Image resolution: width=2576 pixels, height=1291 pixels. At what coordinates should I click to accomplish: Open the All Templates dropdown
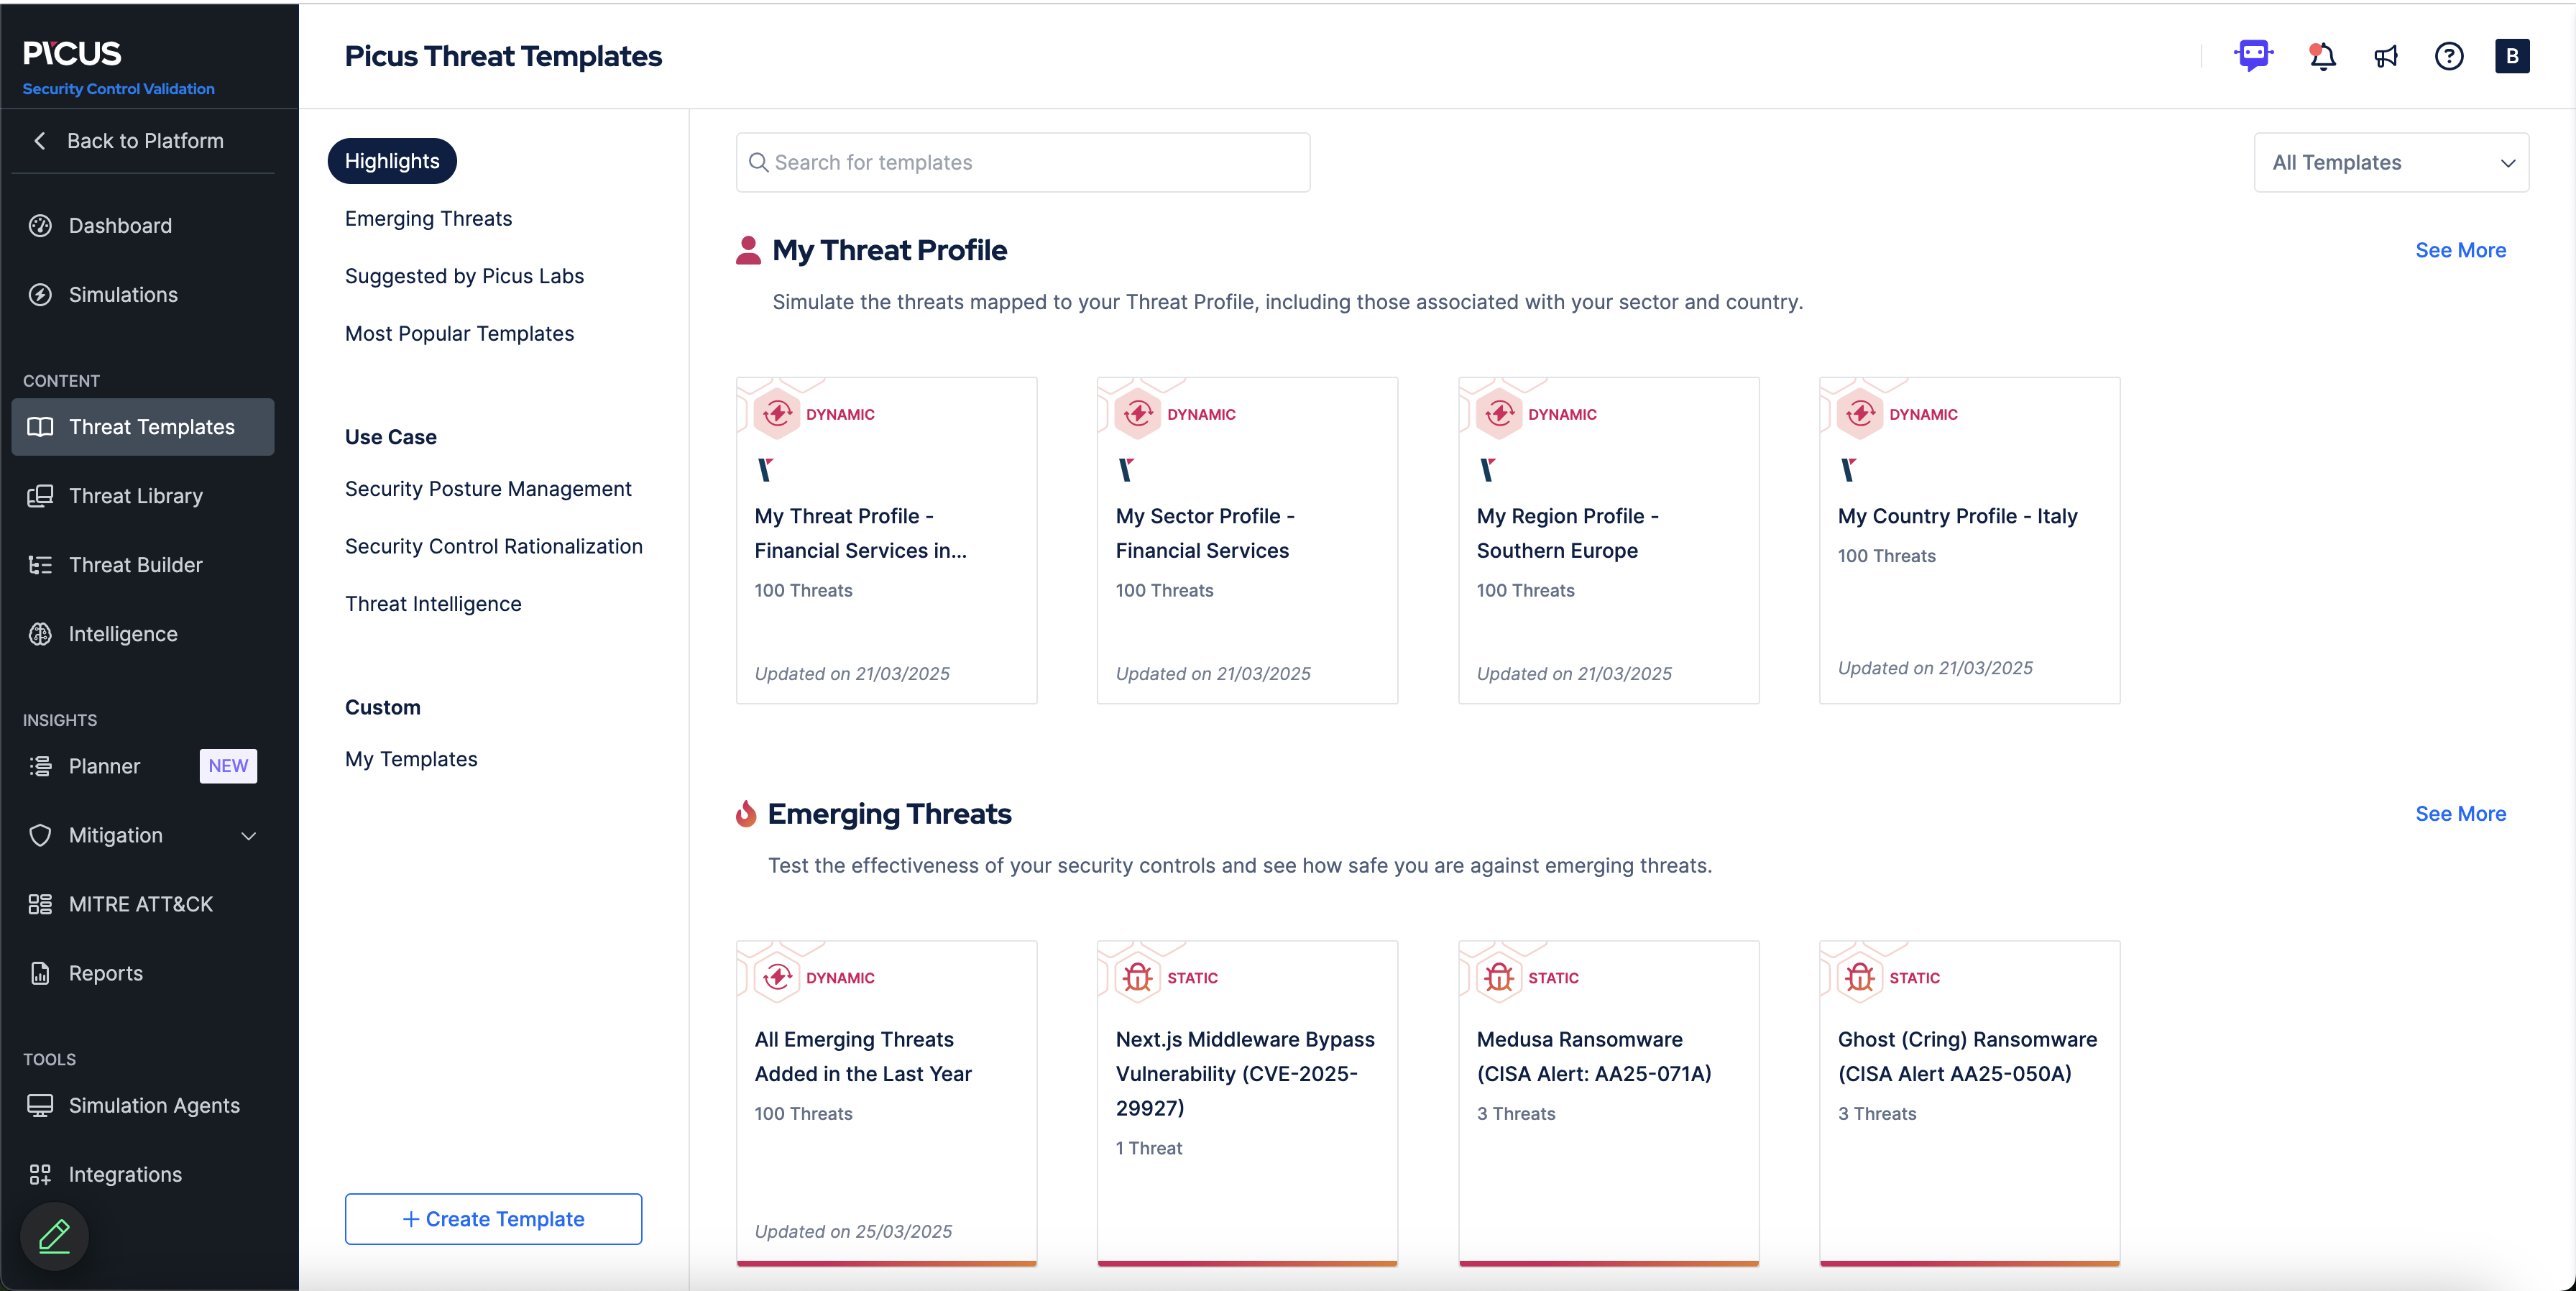(2390, 163)
